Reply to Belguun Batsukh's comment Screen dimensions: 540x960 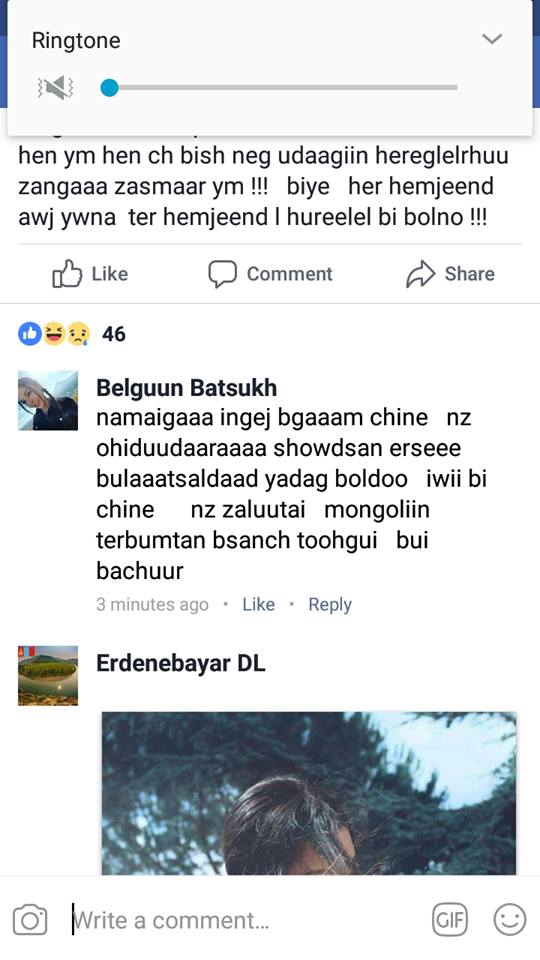[330, 604]
